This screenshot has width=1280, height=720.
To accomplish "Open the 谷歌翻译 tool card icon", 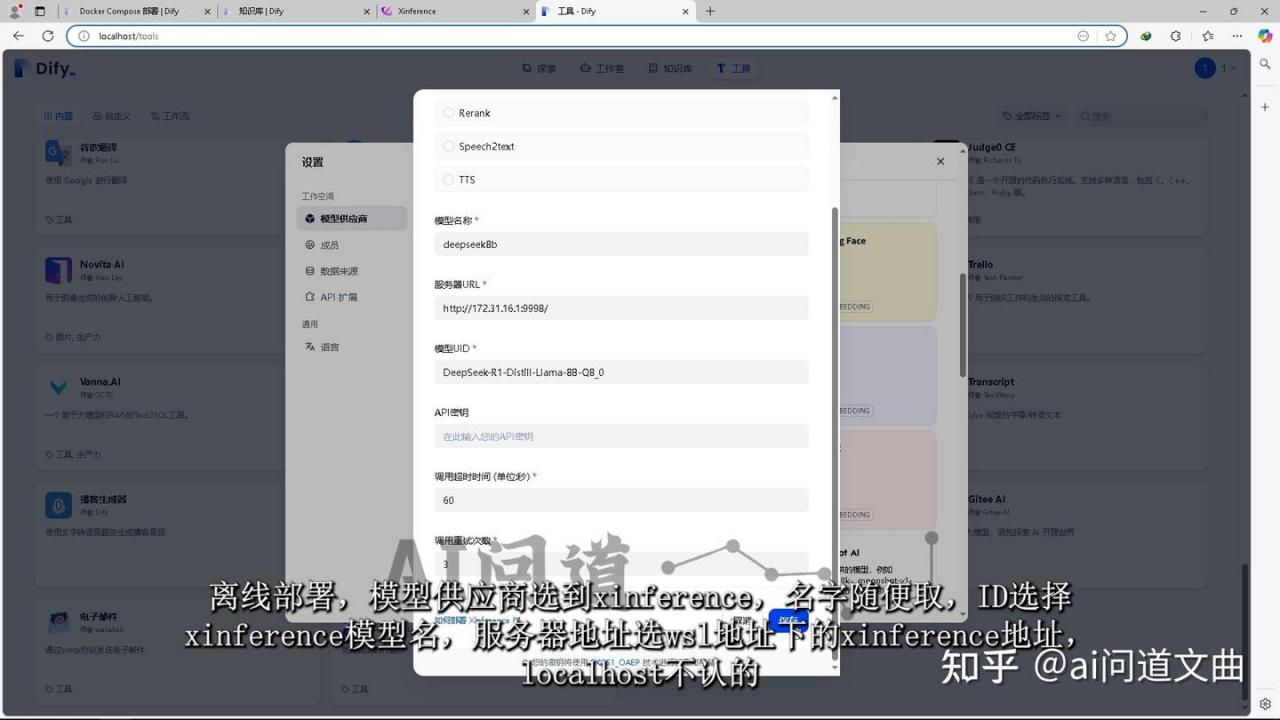I will (58, 152).
